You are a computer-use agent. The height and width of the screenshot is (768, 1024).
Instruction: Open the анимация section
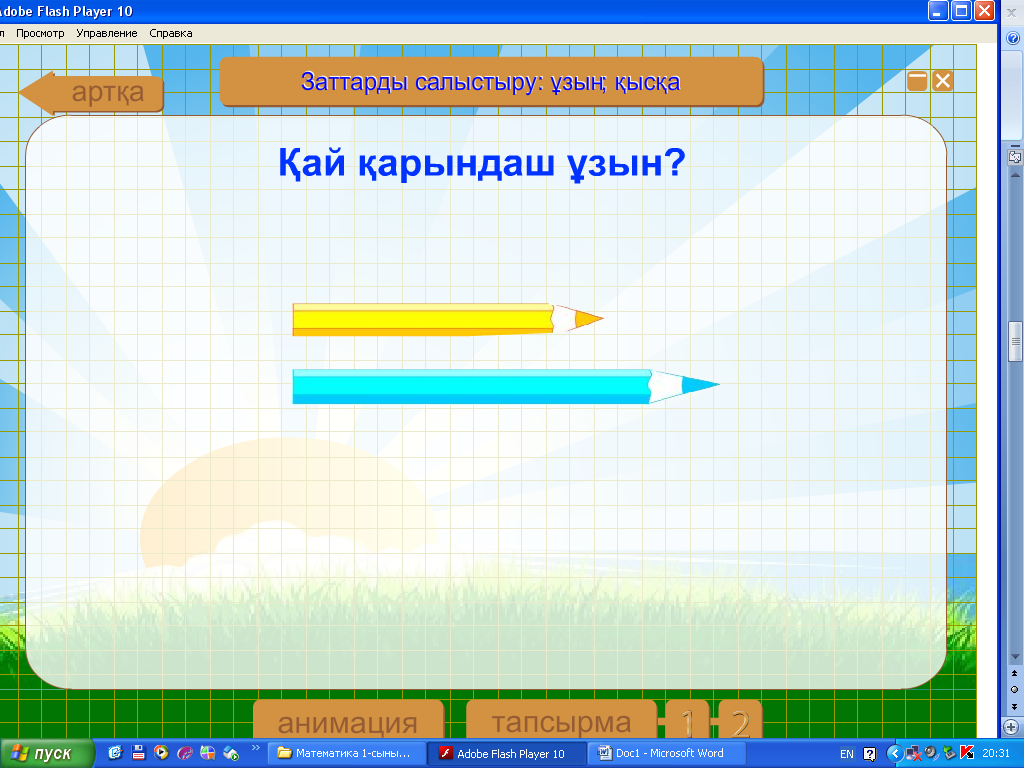point(348,720)
